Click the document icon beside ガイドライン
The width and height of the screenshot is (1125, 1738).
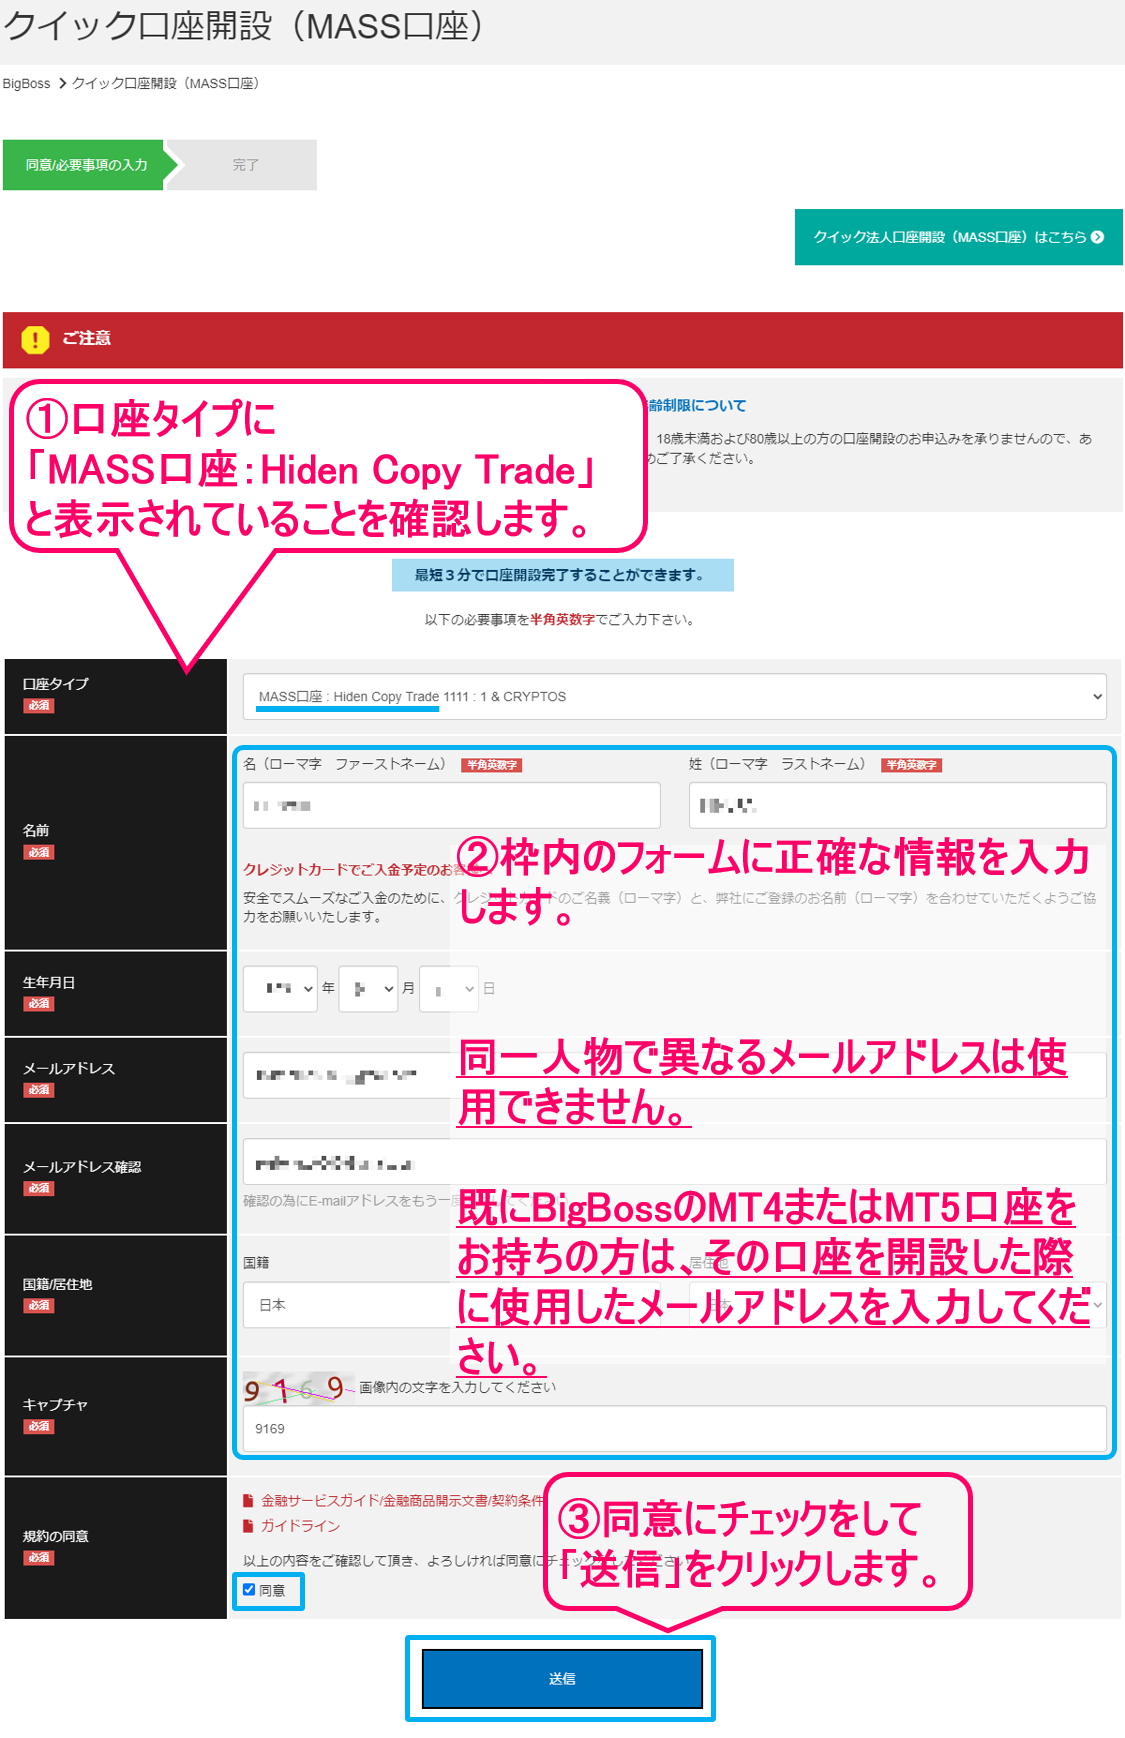(x=248, y=1526)
